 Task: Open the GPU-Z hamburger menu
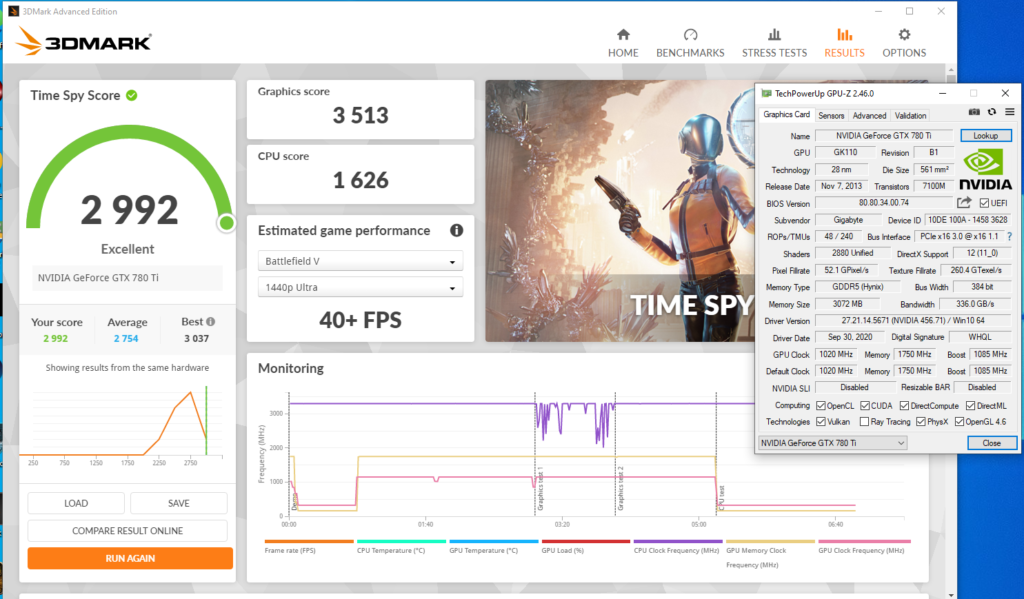click(1010, 112)
